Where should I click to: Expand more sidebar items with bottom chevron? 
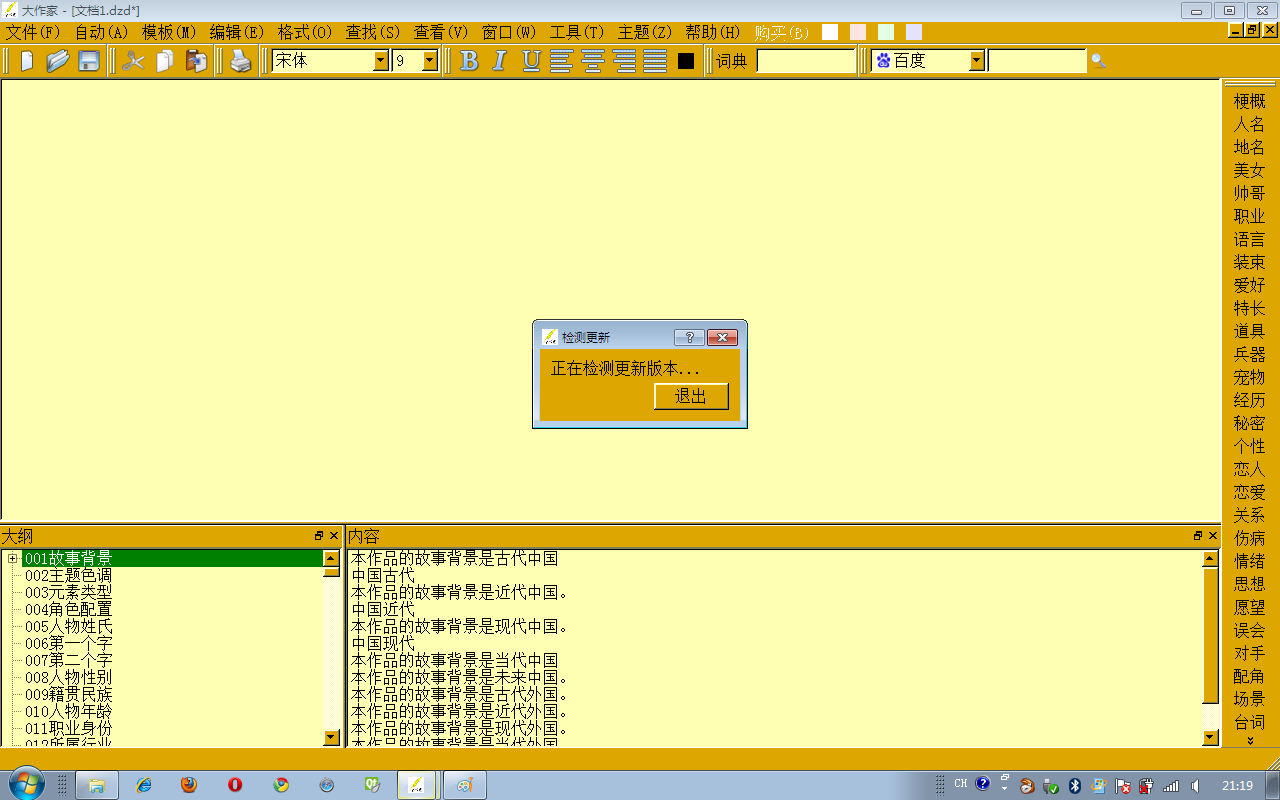pyautogui.click(x=1249, y=741)
